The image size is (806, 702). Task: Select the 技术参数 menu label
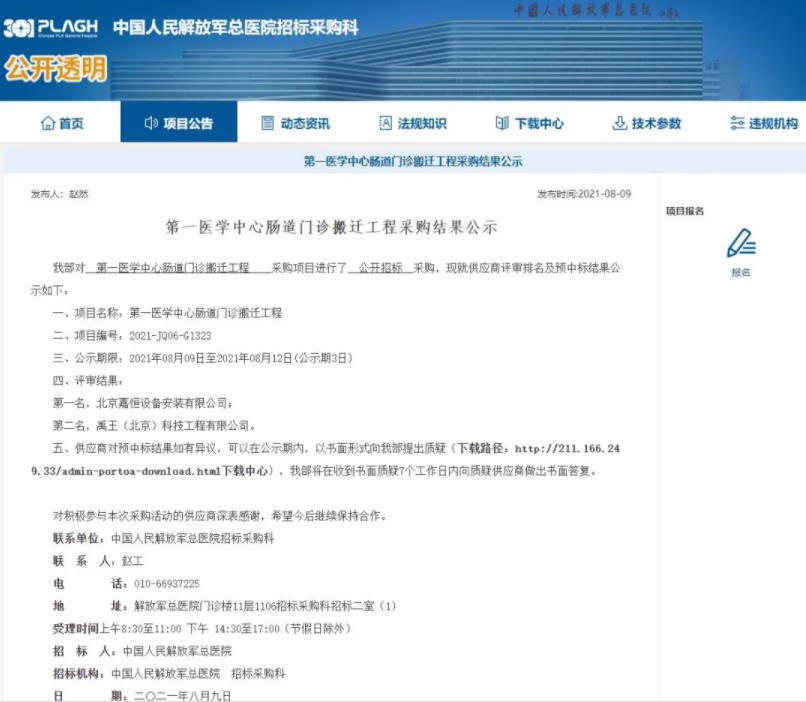(656, 123)
